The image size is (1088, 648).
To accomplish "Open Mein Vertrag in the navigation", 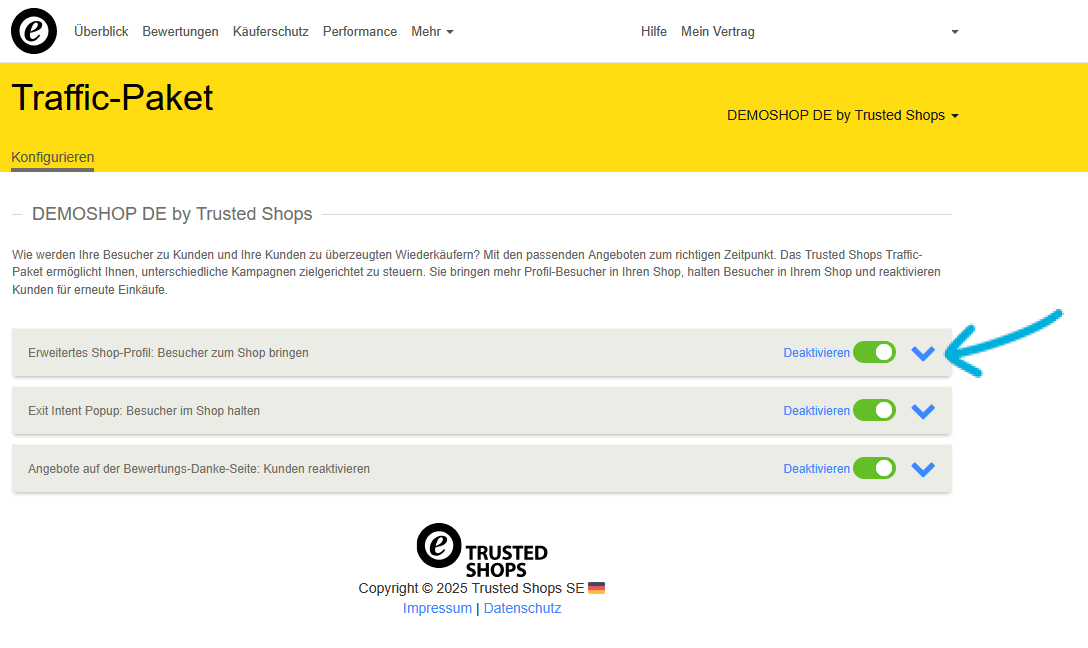I will click(x=717, y=31).
